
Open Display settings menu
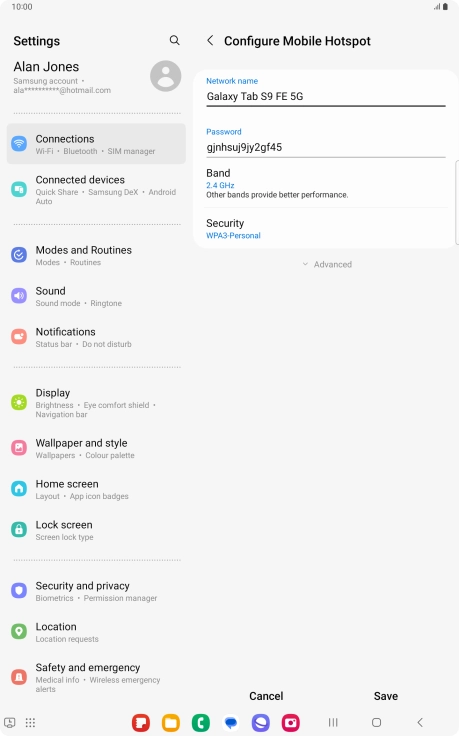coord(96,403)
